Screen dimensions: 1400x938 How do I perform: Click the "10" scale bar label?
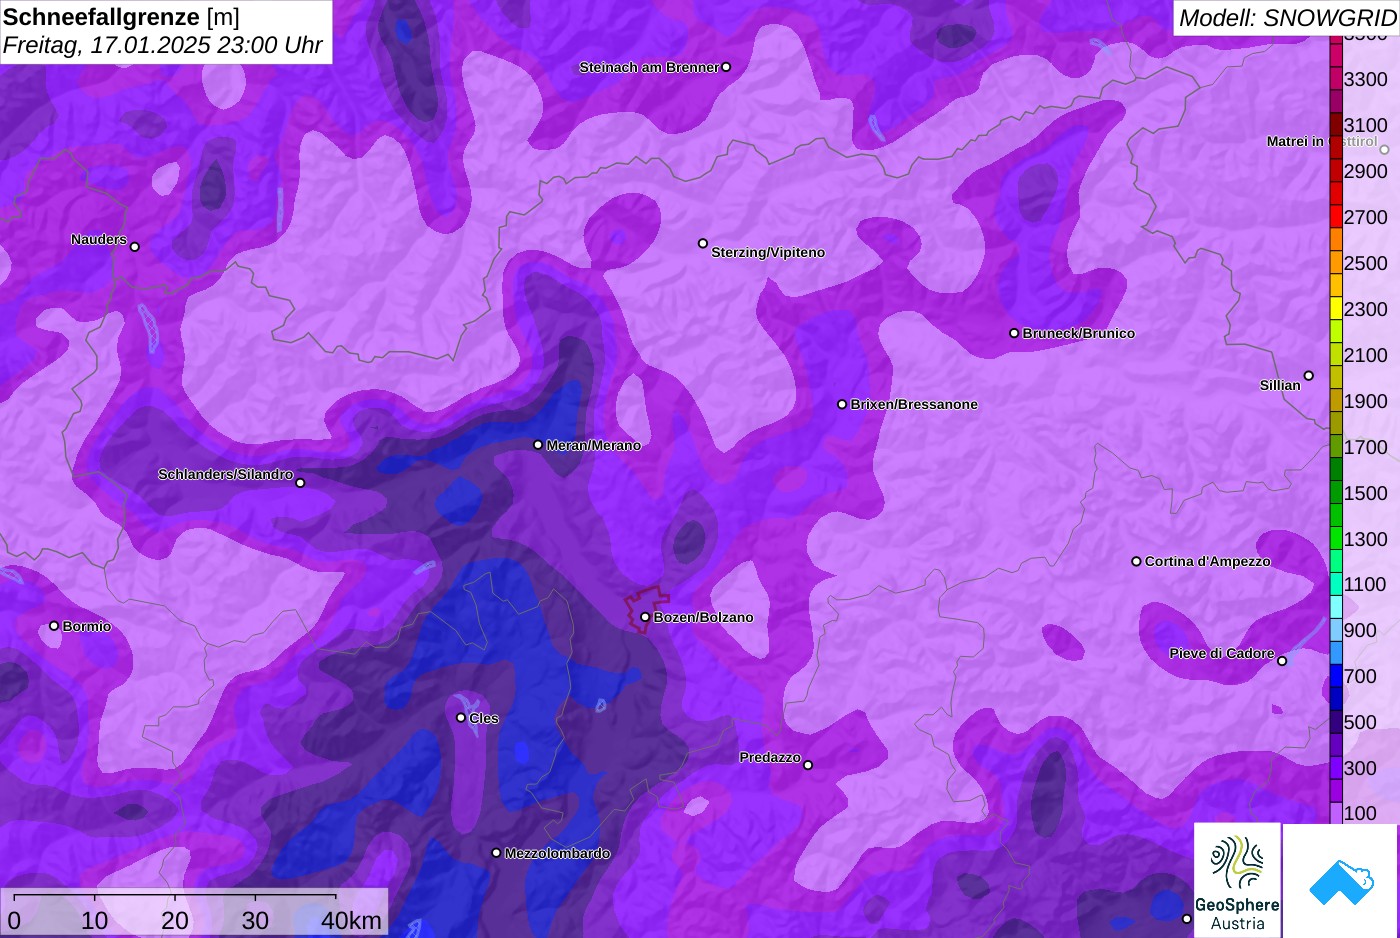tap(95, 920)
